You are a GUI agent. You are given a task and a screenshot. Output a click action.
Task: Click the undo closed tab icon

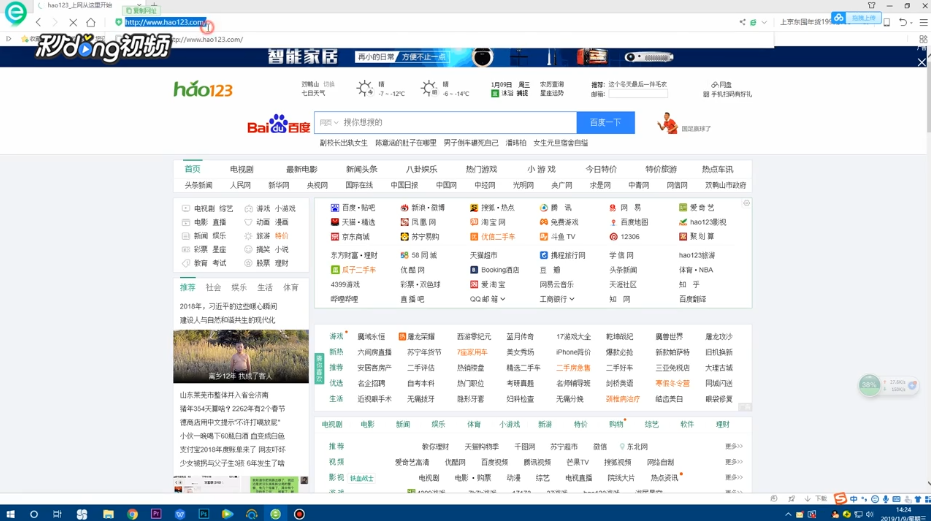click(x=903, y=22)
